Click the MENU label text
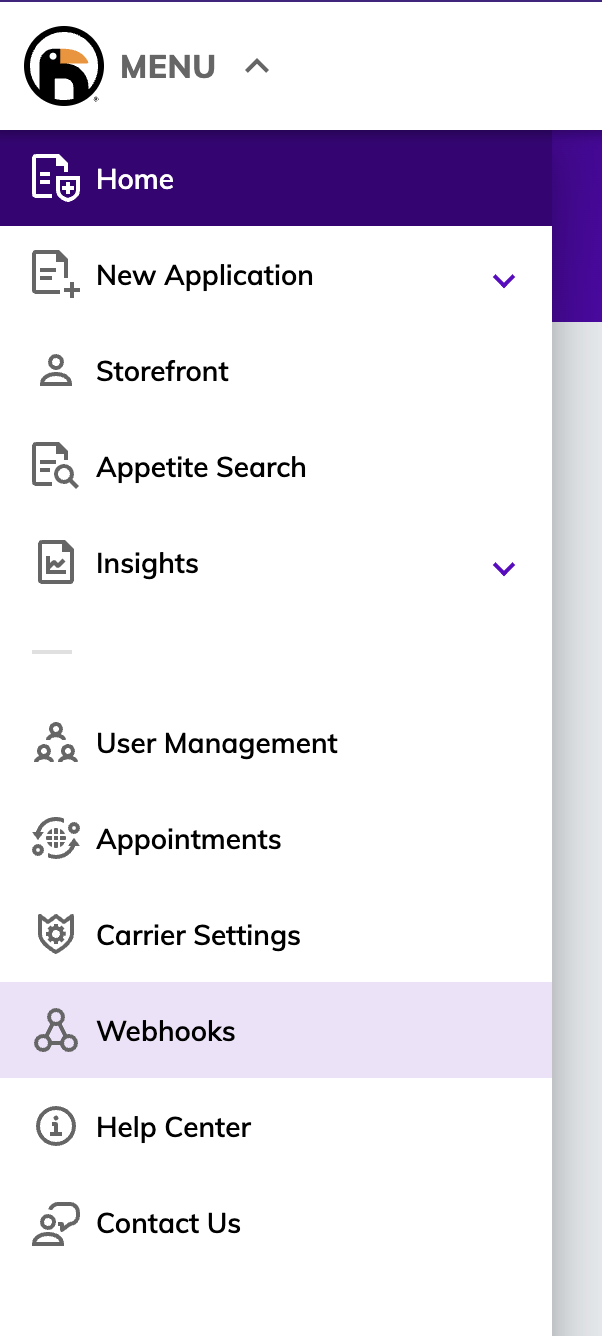 click(x=168, y=67)
